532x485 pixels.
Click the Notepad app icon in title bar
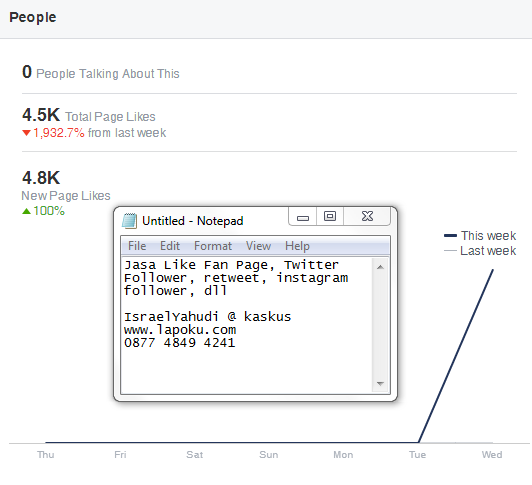tap(129, 221)
